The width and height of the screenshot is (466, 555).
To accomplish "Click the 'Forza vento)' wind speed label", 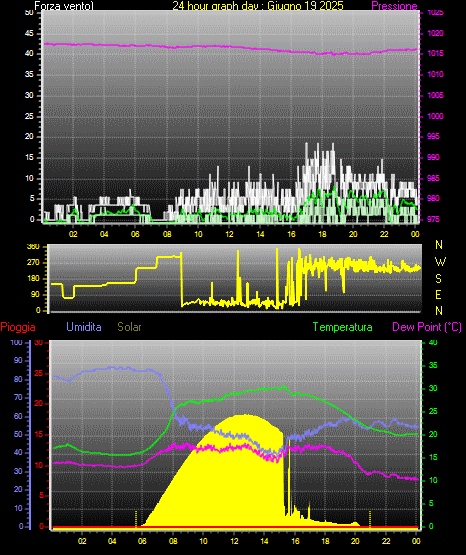I will tap(64, 6).
